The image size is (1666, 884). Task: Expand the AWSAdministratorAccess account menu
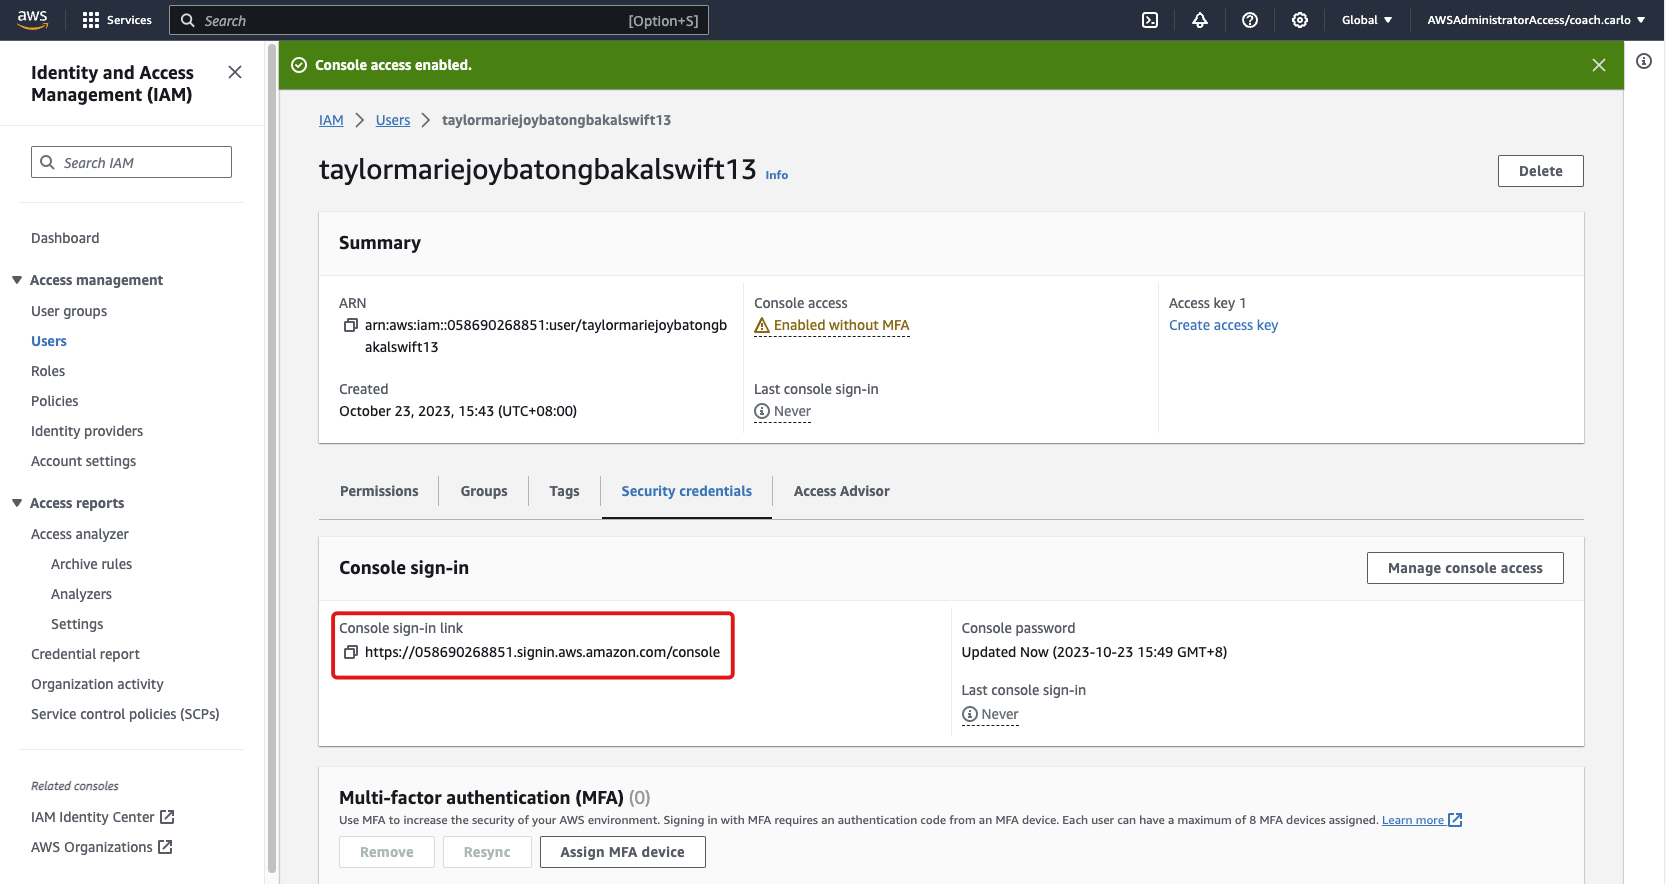[1535, 20]
